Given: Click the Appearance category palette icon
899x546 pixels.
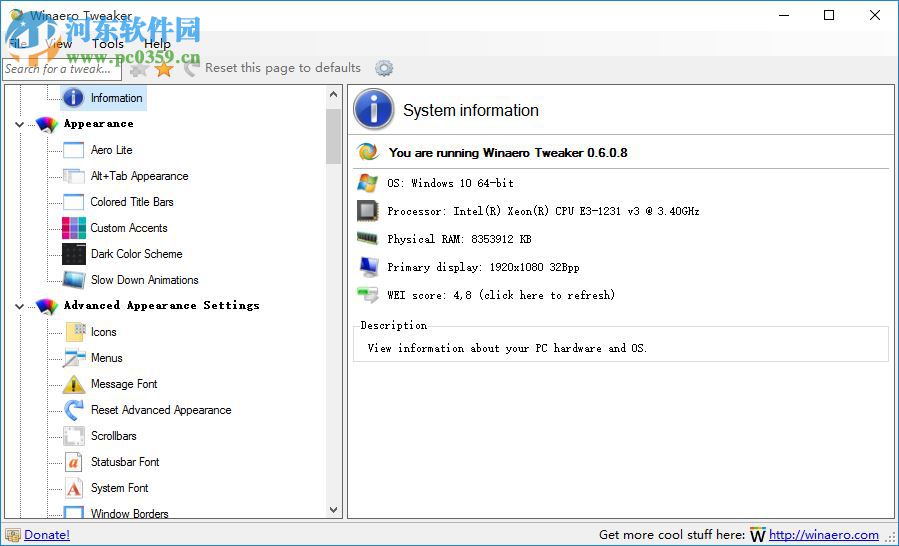Looking at the screenshot, I should point(46,124).
